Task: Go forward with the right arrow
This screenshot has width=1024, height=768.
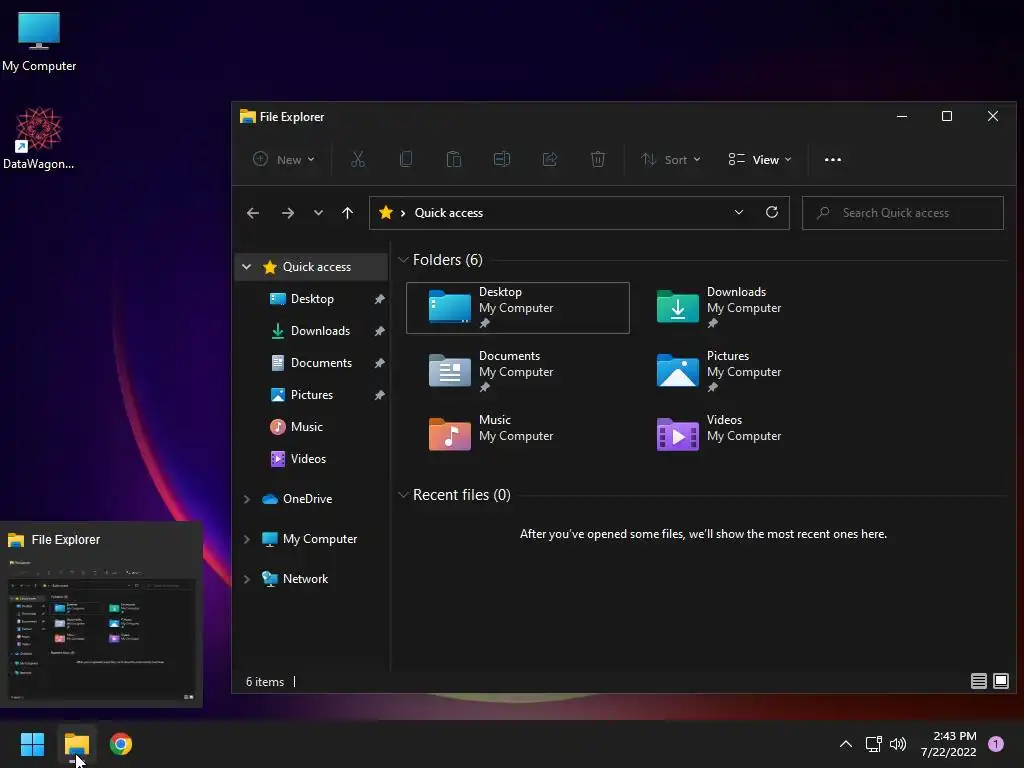Action: pos(287,213)
